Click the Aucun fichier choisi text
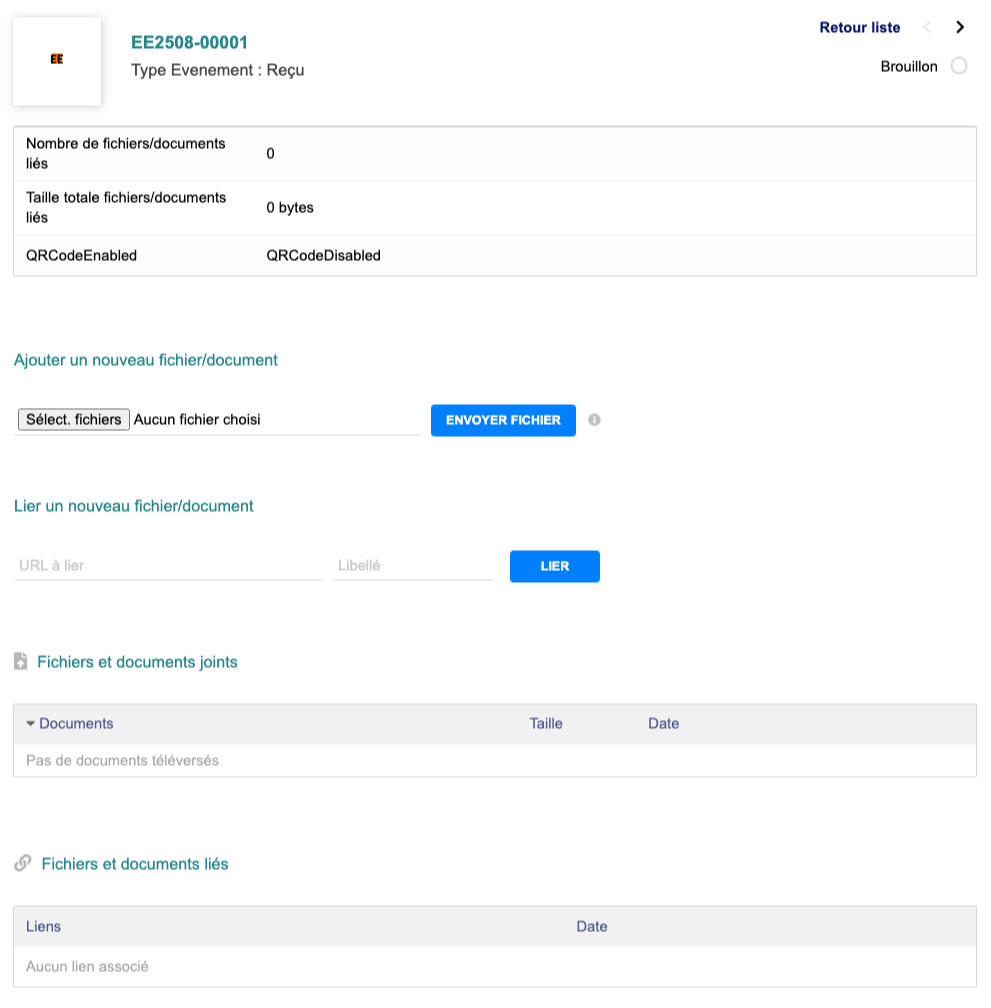This screenshot has width=991, height=1008. [x=197, y=420]
